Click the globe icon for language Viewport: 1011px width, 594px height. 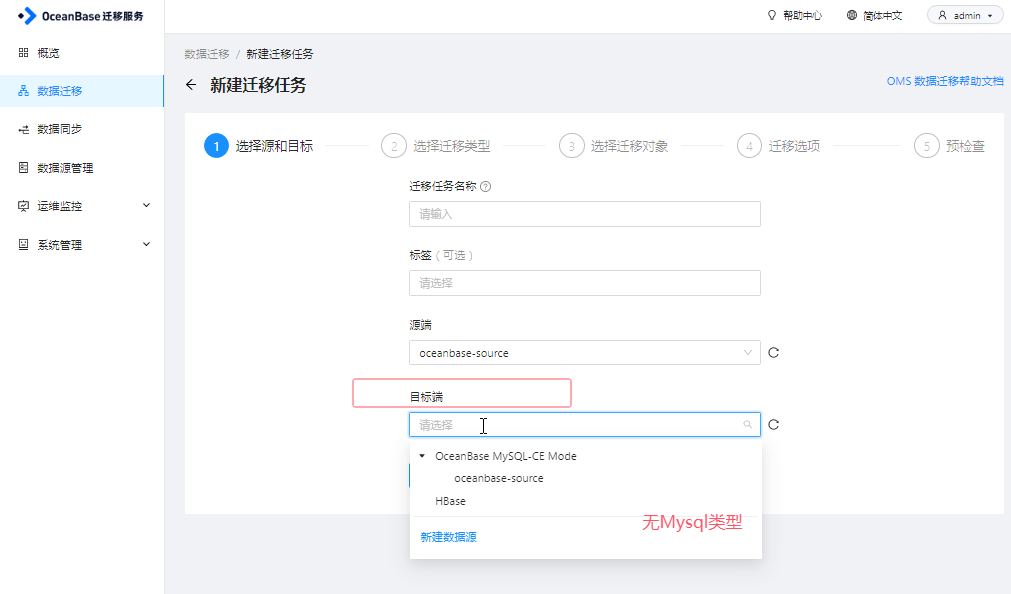852,15
